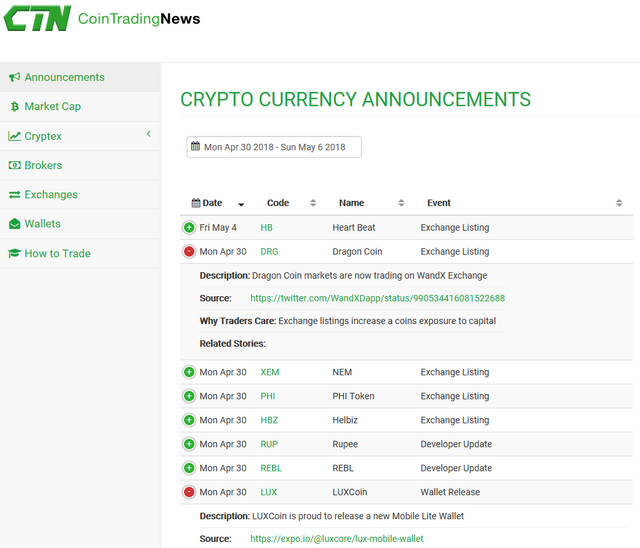Expand the Heart Beat row details

[x=189, y=227]
